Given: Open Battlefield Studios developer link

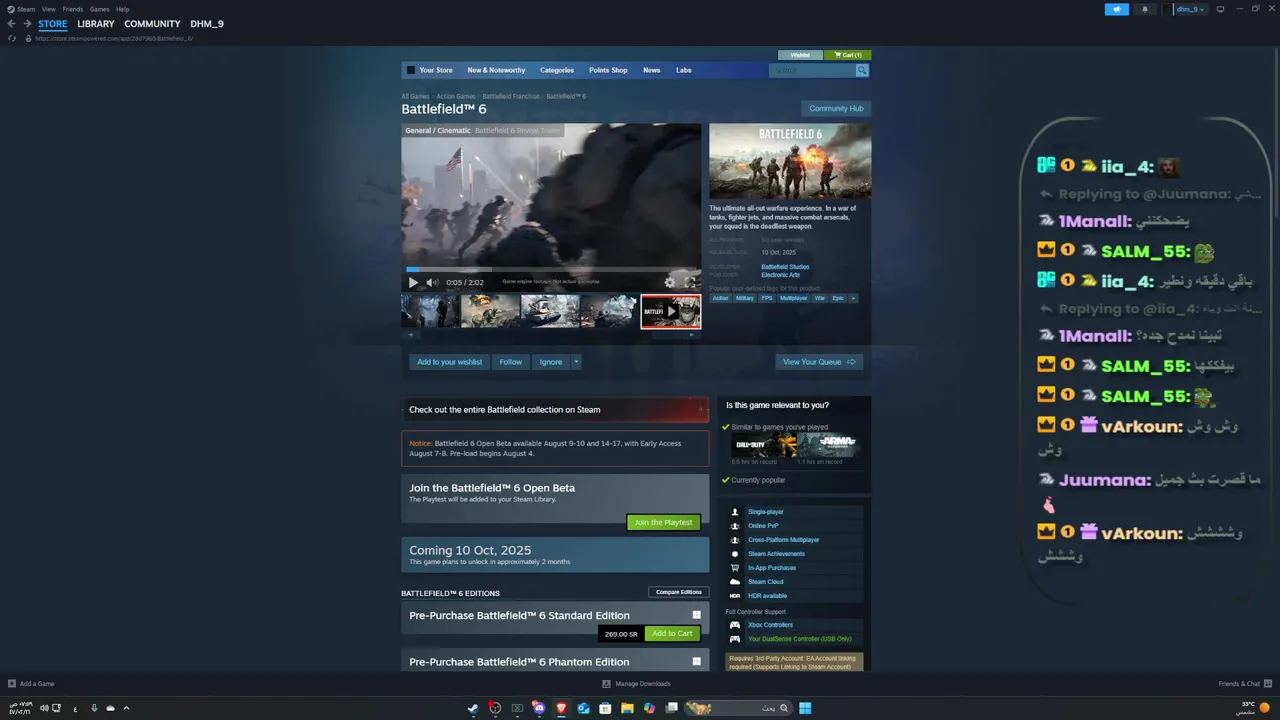Looking at the screenshot, I should click(x=785, y=267).
